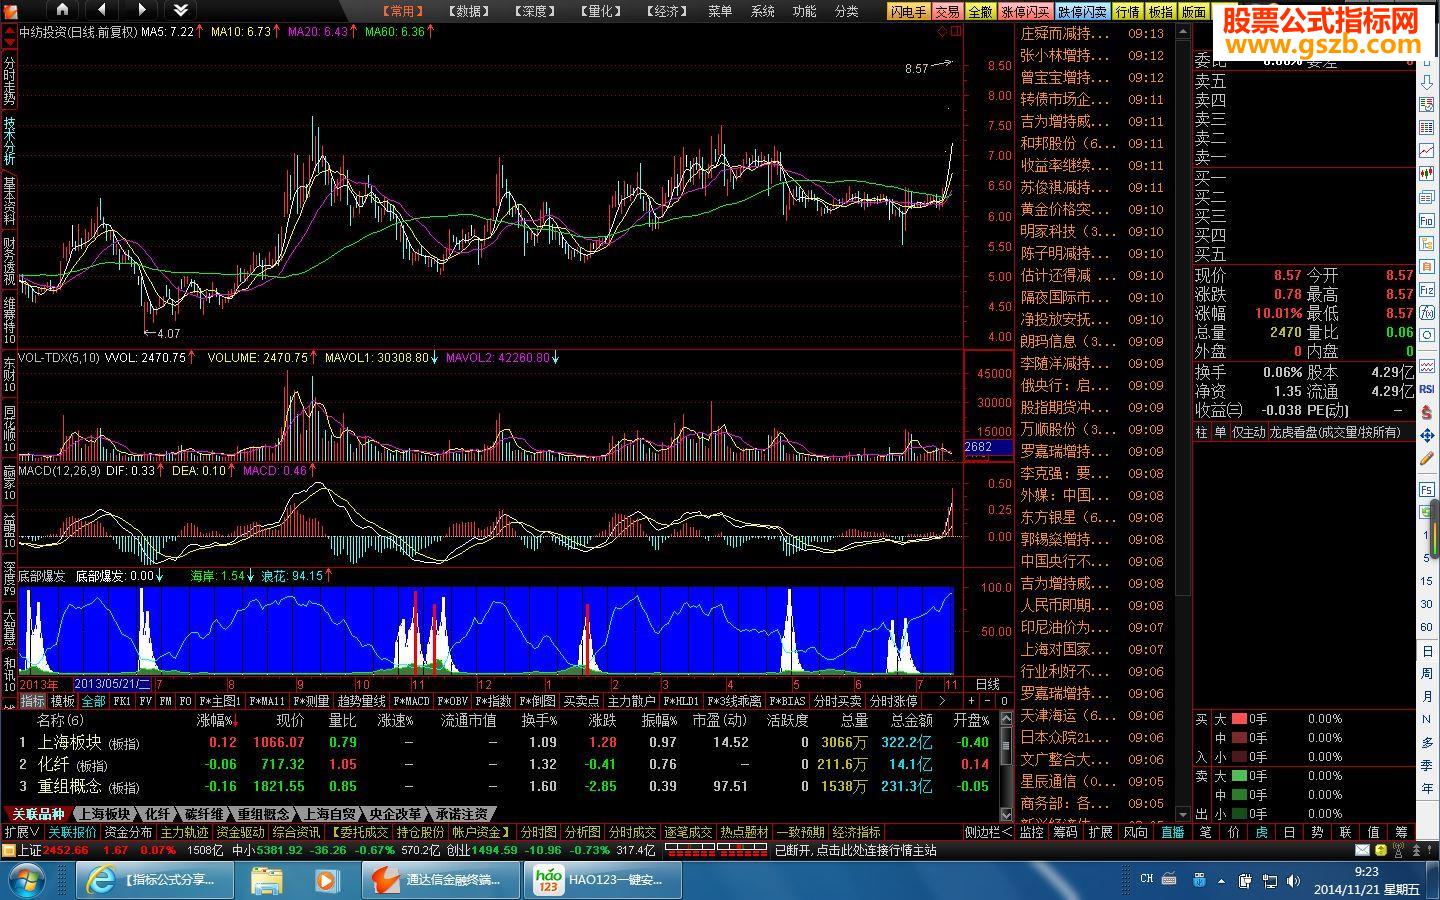Select the 60-minute period button

click(1427, 627)
